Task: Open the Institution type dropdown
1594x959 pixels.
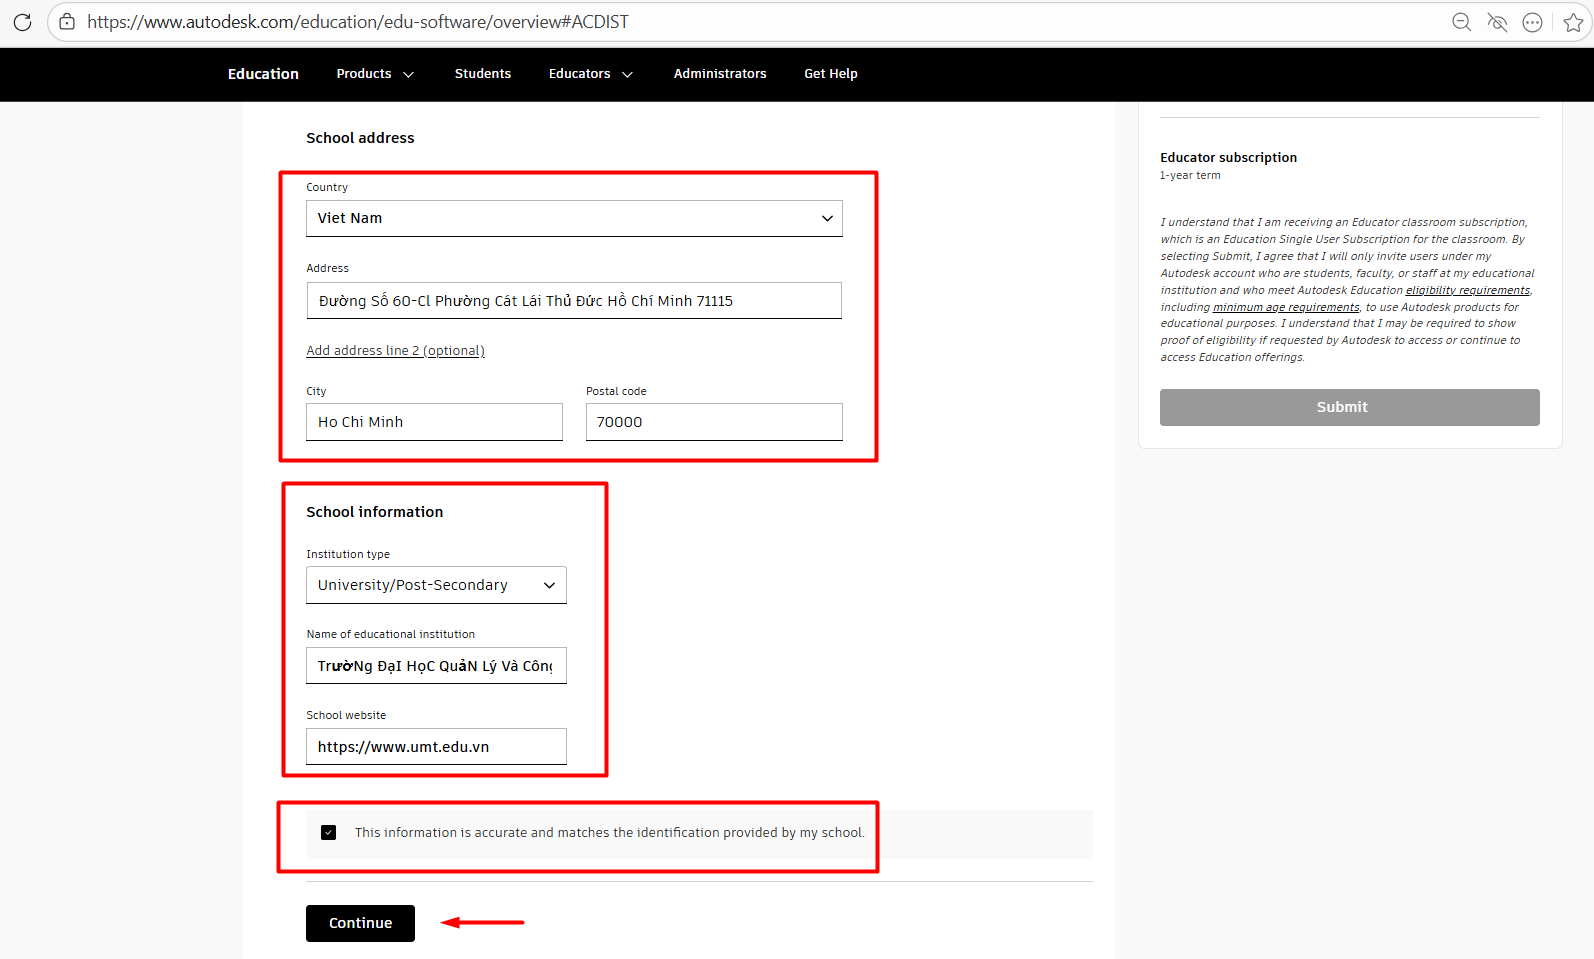Action: click(x=436, y=585)
